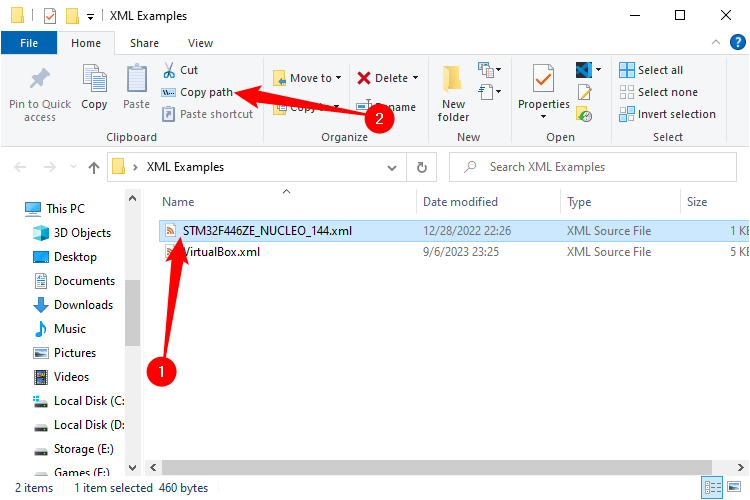Go forward with the Forward arrow

pyautogui.click(x=50, y=167)
